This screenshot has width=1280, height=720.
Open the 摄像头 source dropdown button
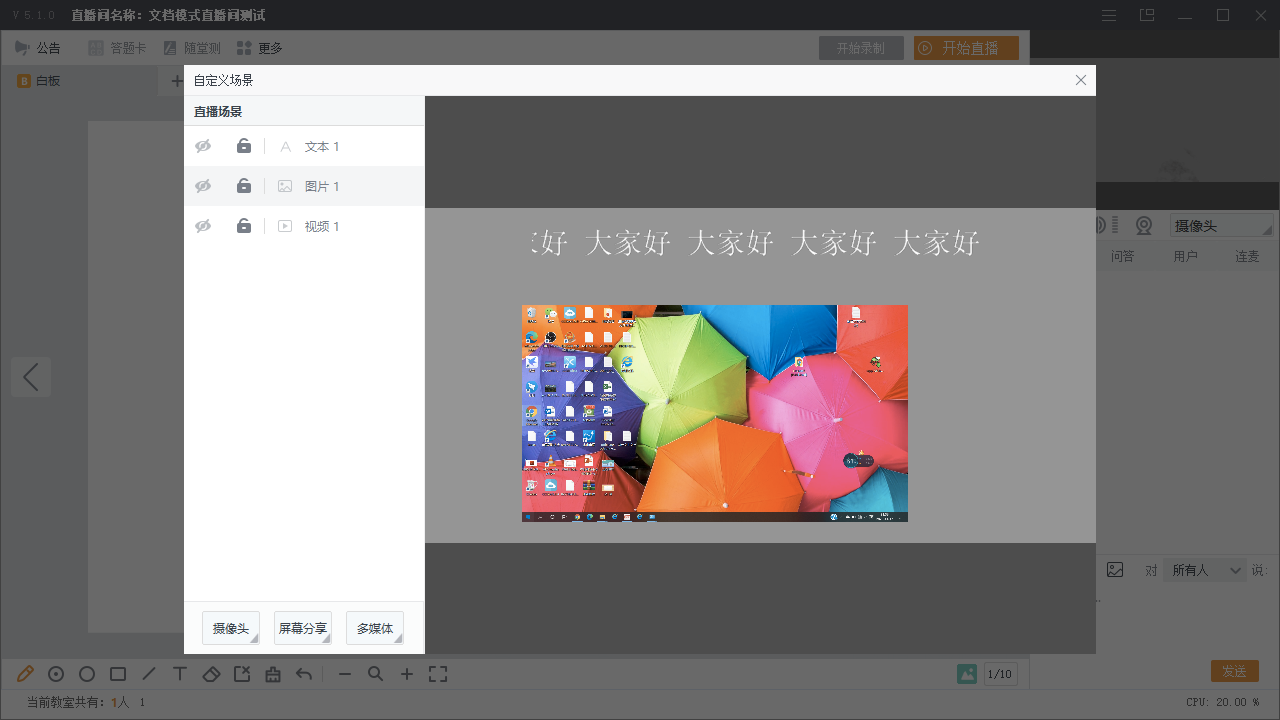point(231,628)
